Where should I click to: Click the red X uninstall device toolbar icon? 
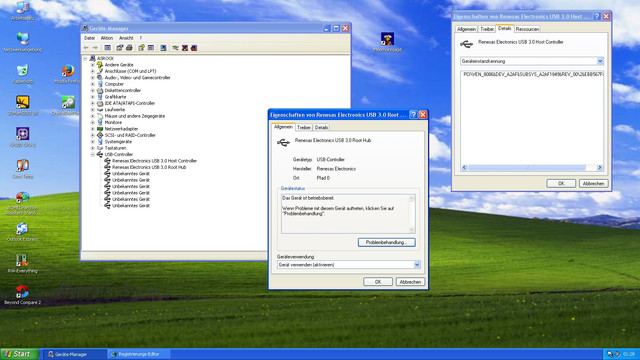[185, 48]
